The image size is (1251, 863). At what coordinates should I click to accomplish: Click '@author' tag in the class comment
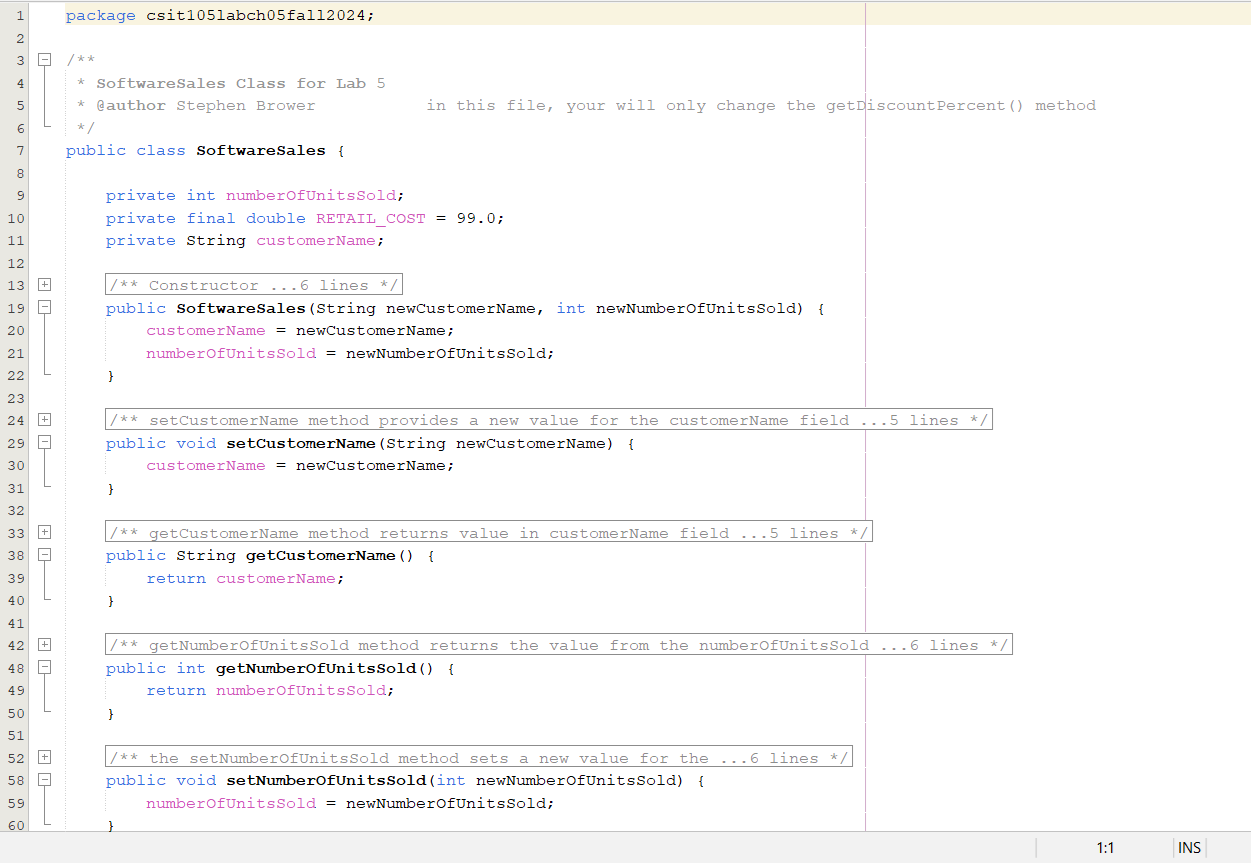click(131, 105)
